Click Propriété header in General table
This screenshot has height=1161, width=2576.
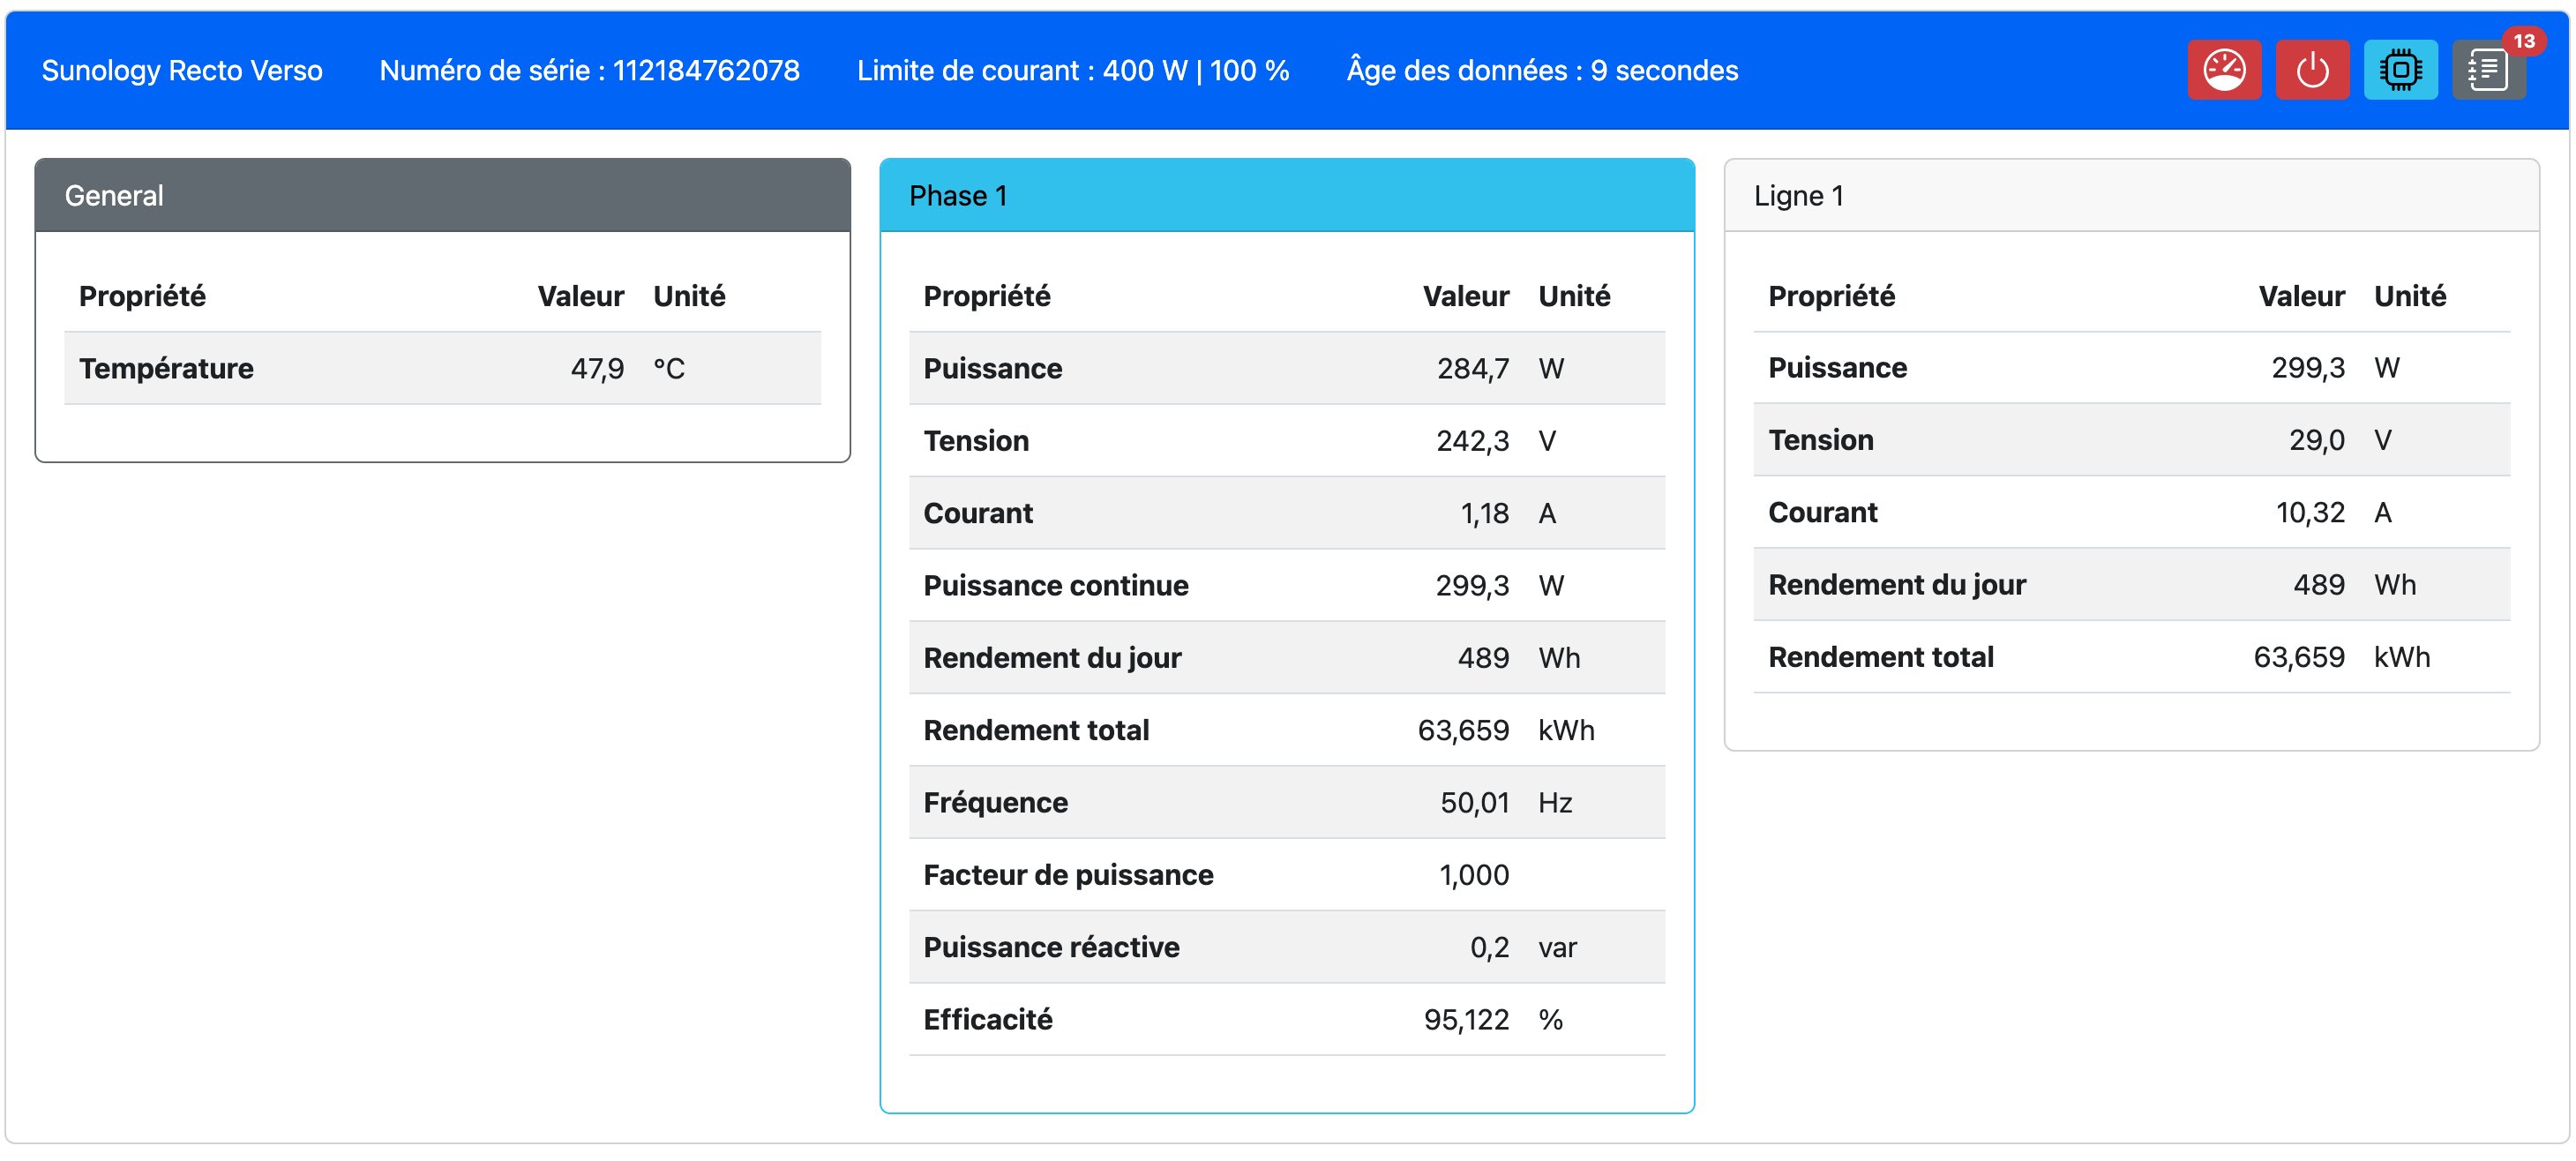[142, 296]
